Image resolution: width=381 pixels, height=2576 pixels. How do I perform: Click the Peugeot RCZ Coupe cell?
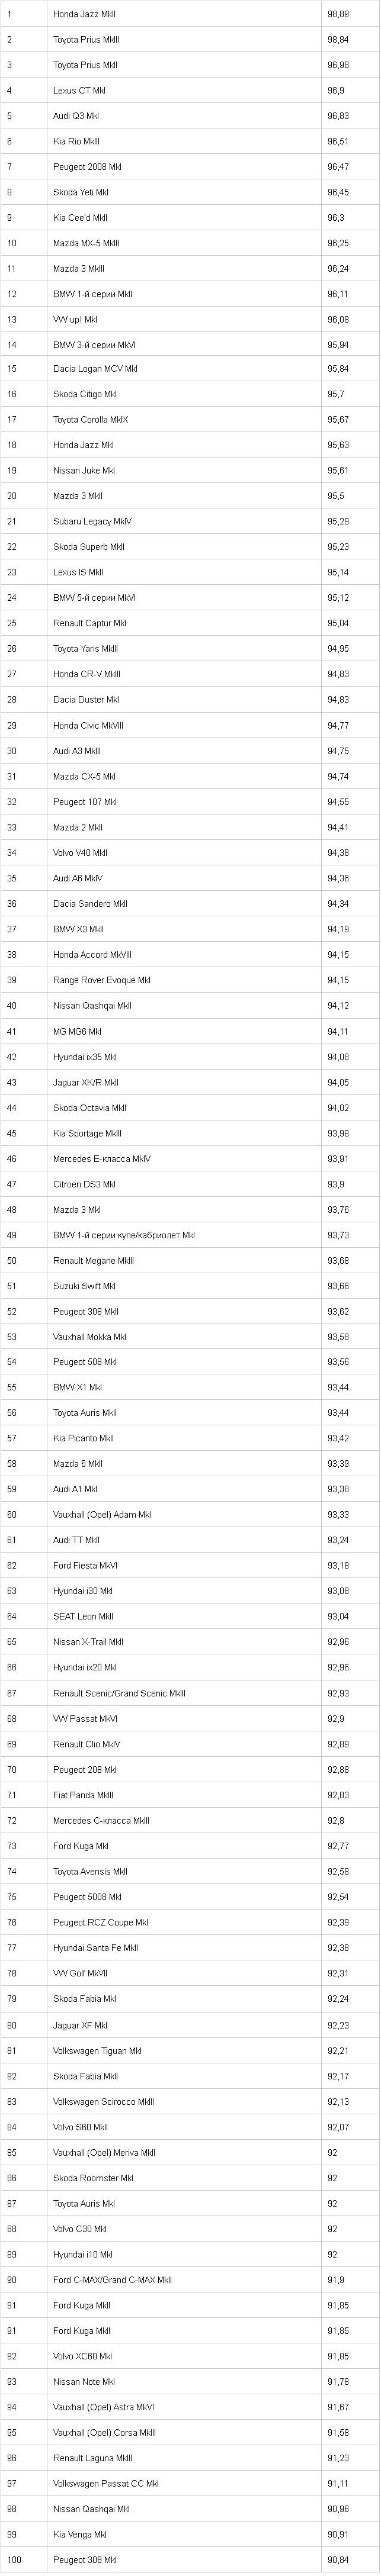[100, 1922]
